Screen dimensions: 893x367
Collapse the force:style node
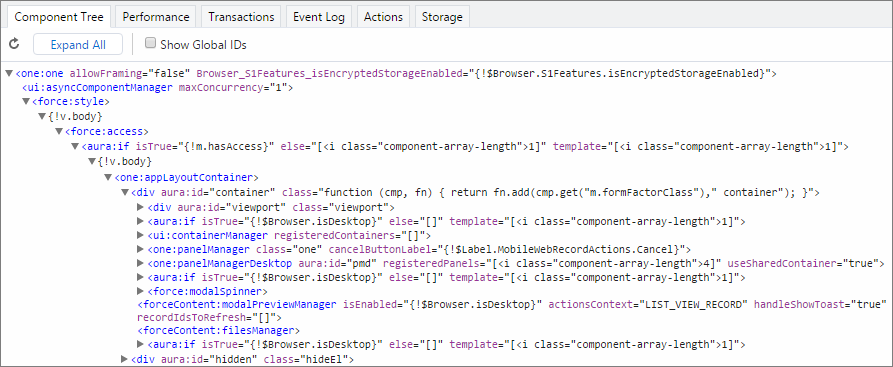tap(26, 101)
